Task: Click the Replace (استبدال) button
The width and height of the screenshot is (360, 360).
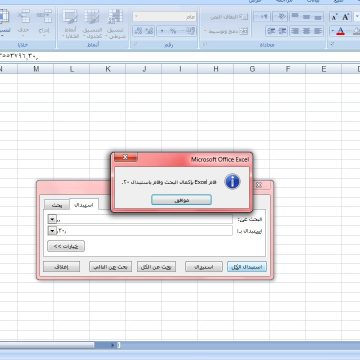Action: pyautogui.click(x=204, y=267)
